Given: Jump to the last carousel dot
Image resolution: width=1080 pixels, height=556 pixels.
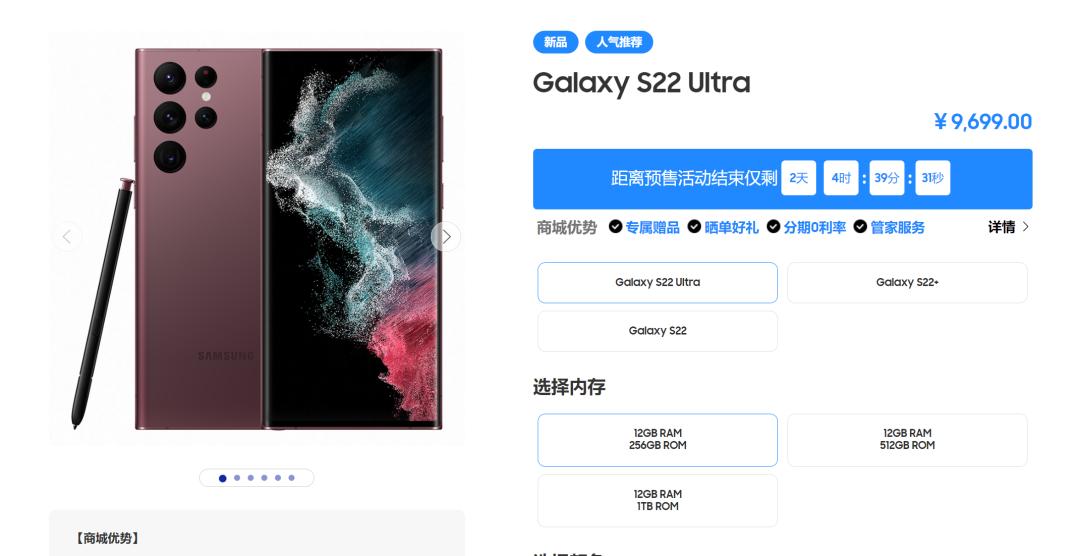Looking at the screenshot, I should click(x=291, y=477).
